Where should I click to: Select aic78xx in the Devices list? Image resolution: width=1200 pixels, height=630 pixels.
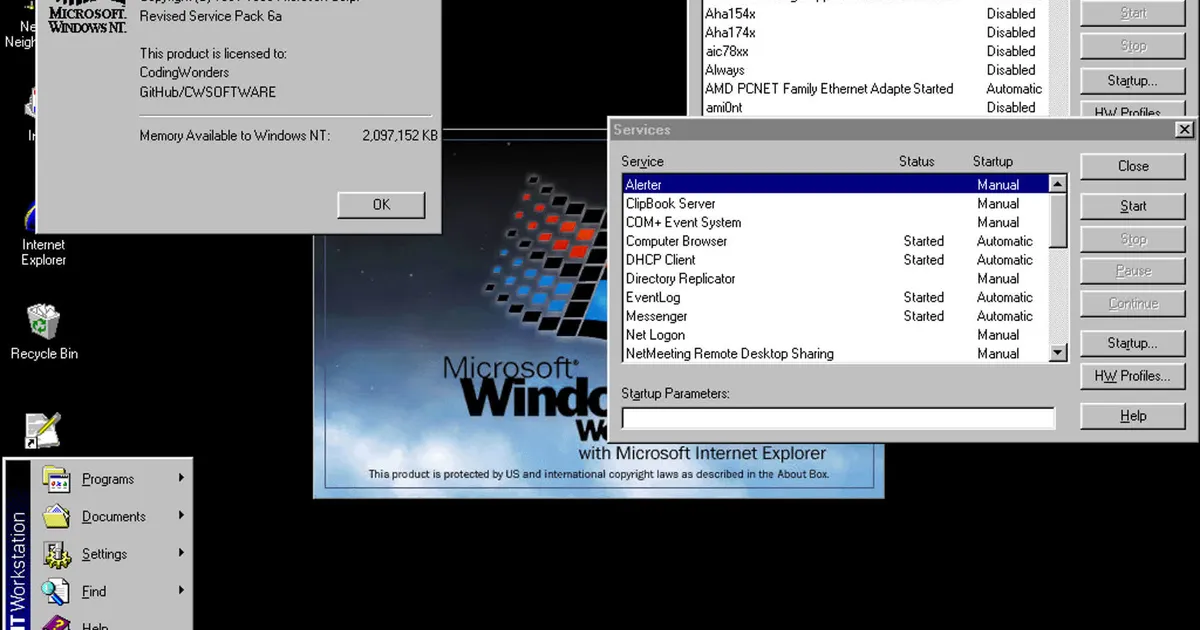point(874,51)
